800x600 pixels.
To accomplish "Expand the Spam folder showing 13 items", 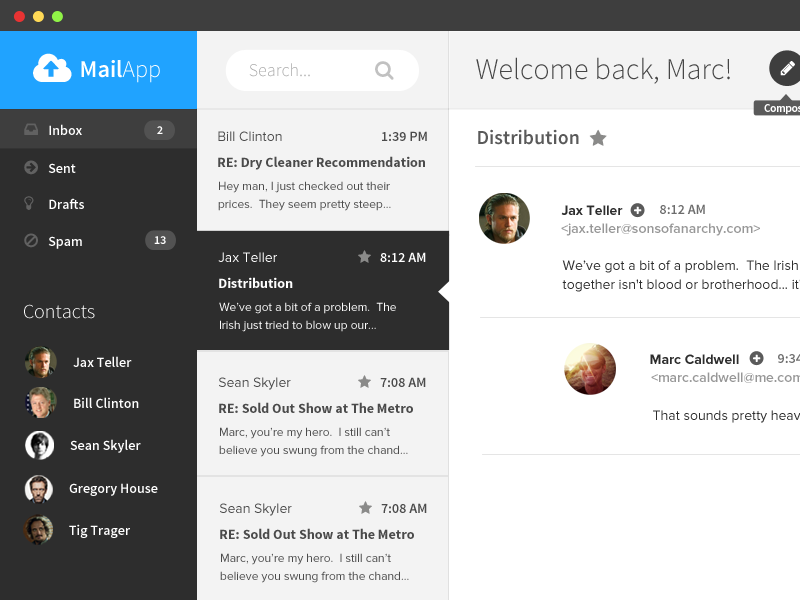I will [x=65, y=241].
